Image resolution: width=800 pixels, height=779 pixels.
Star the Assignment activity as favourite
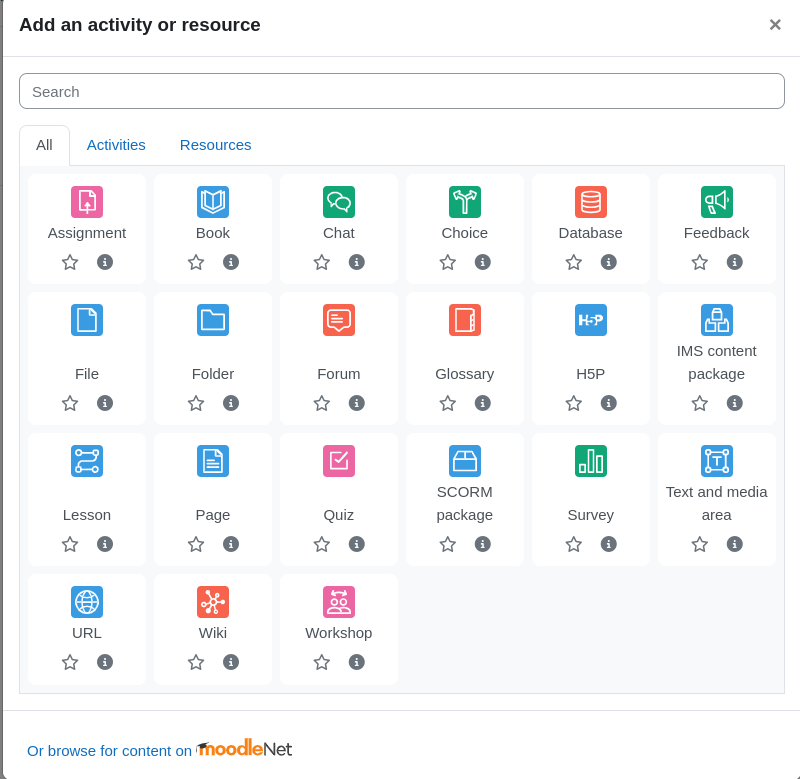click(x=70, y=262)
